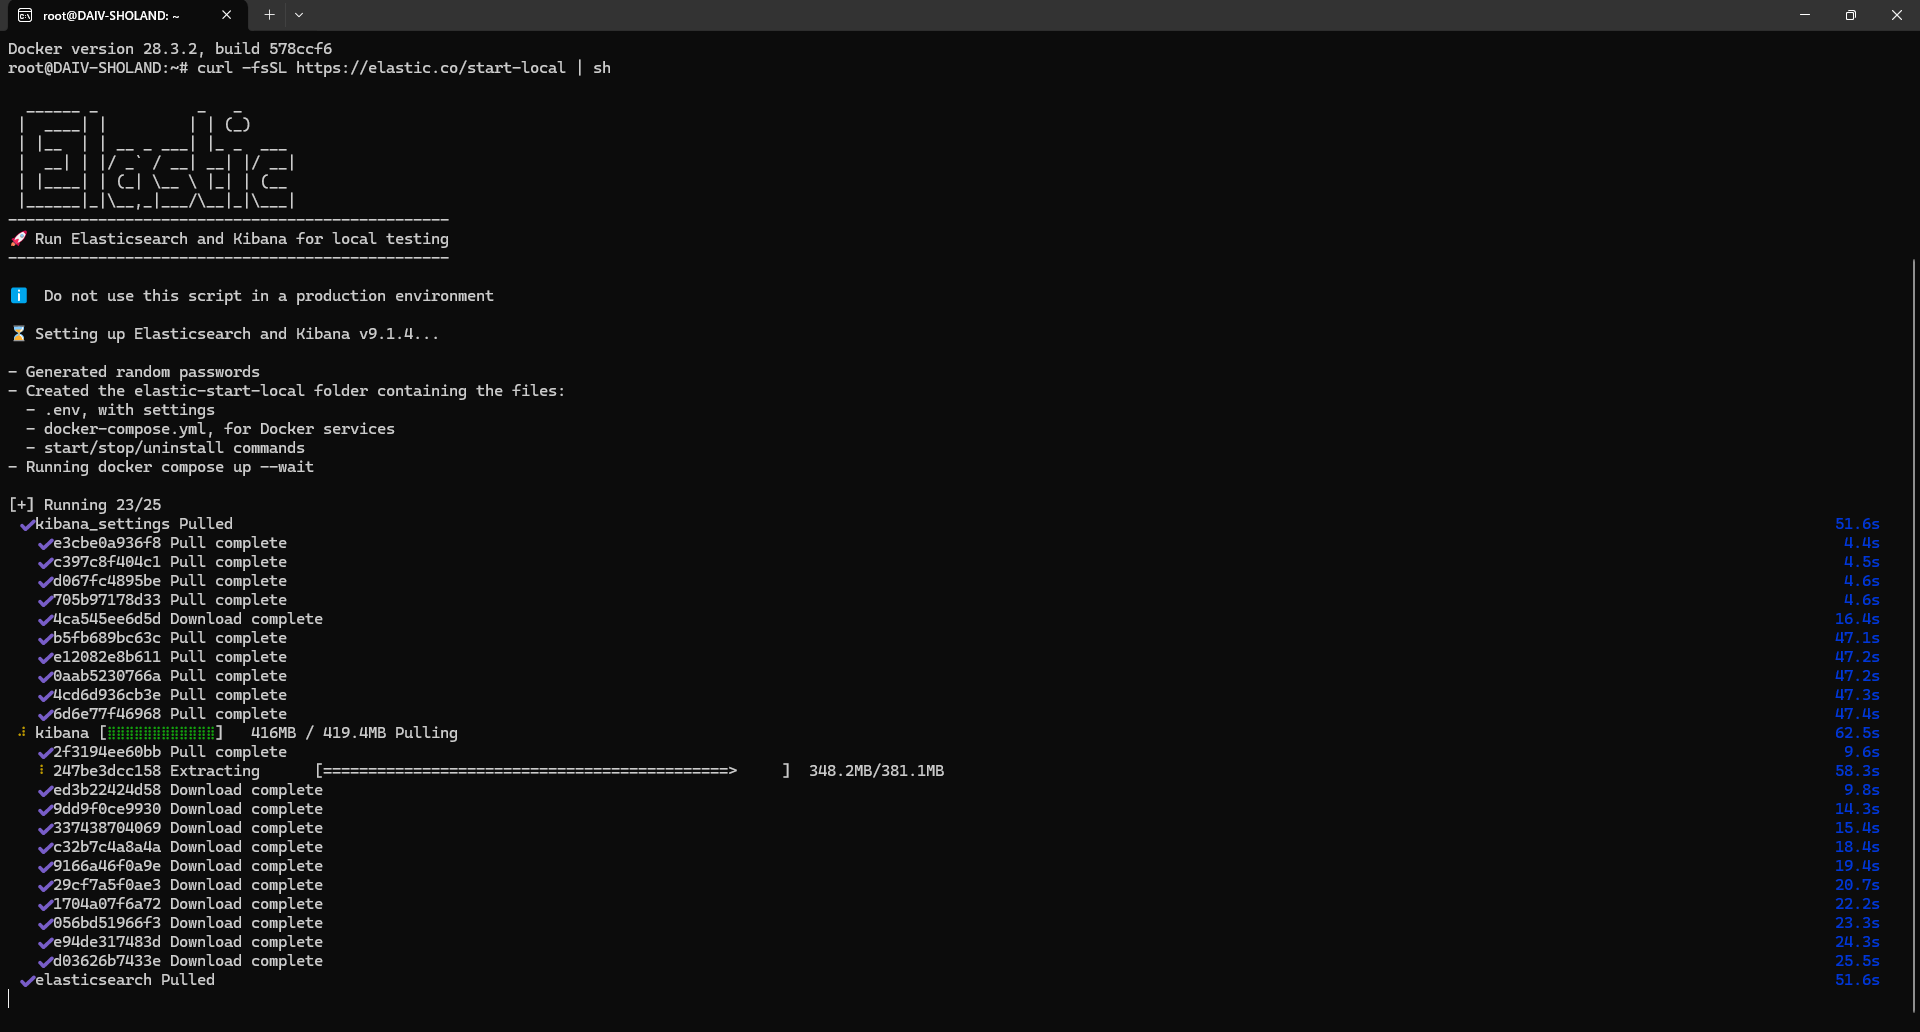
Task: Click the checkmark beside 705b97178d33
Action: tap(45, 601)
